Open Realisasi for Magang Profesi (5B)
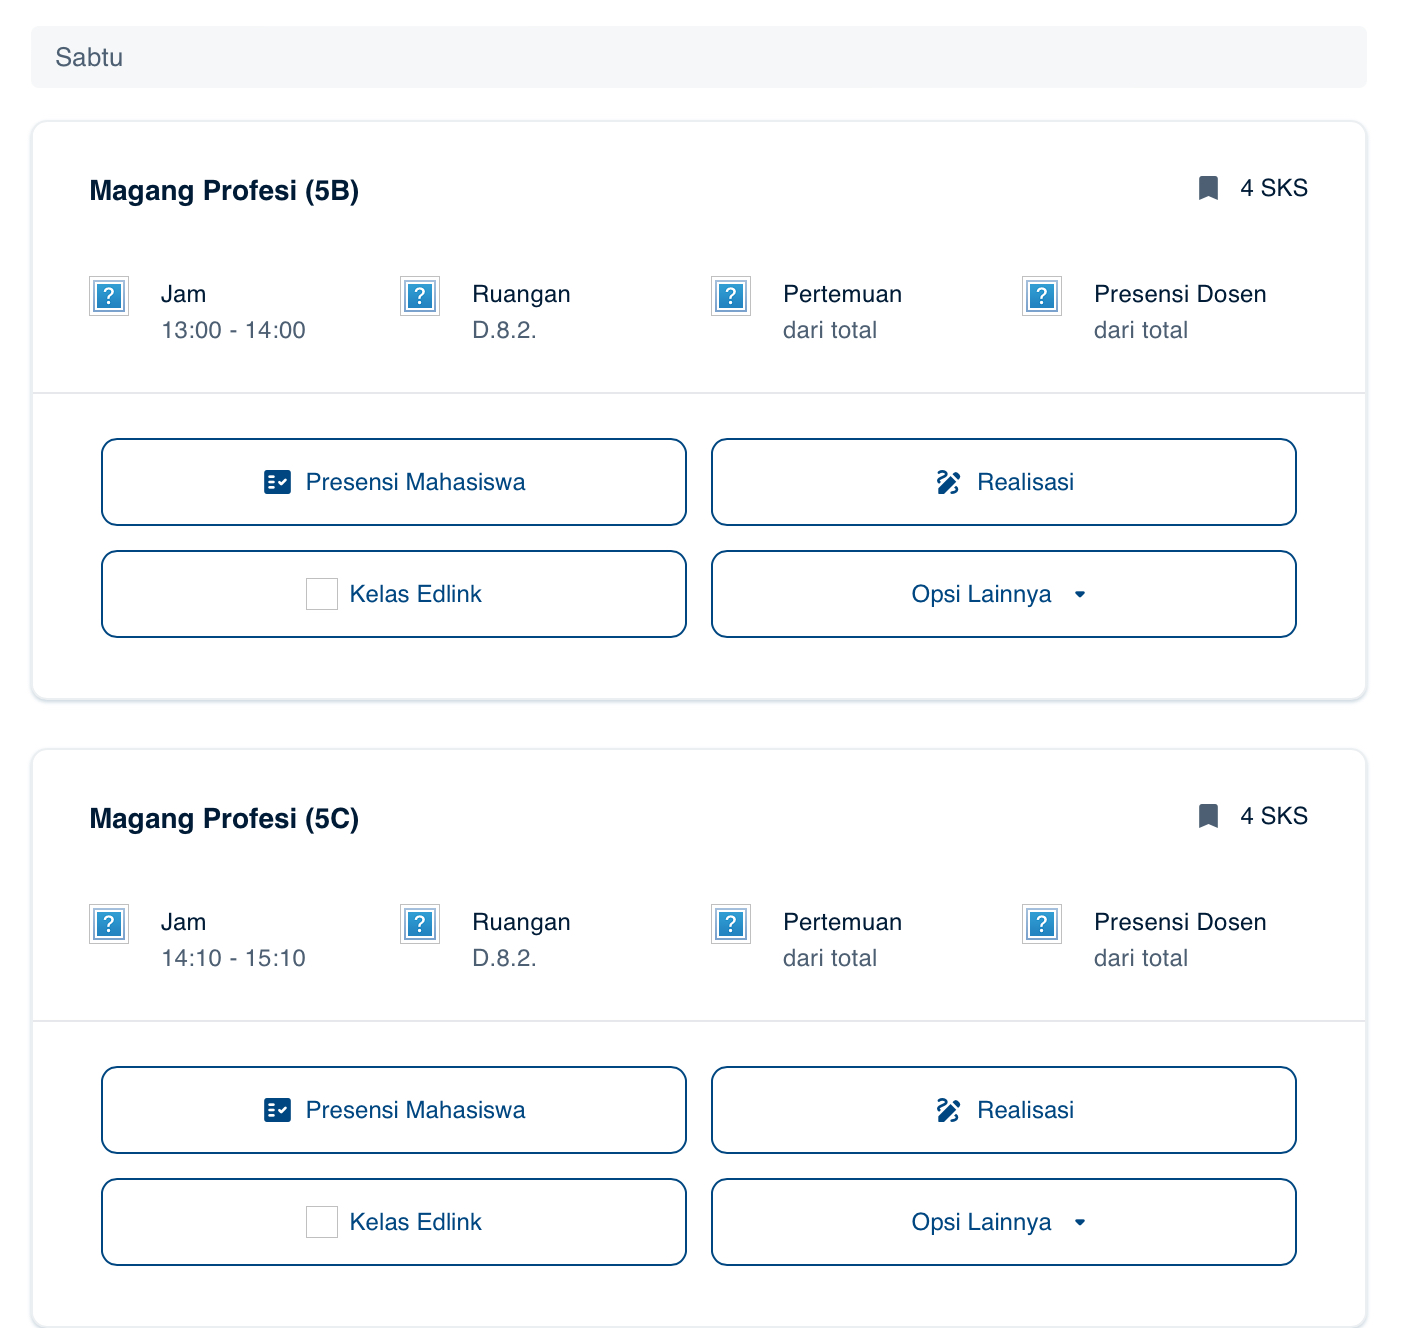 (1003, 482)
